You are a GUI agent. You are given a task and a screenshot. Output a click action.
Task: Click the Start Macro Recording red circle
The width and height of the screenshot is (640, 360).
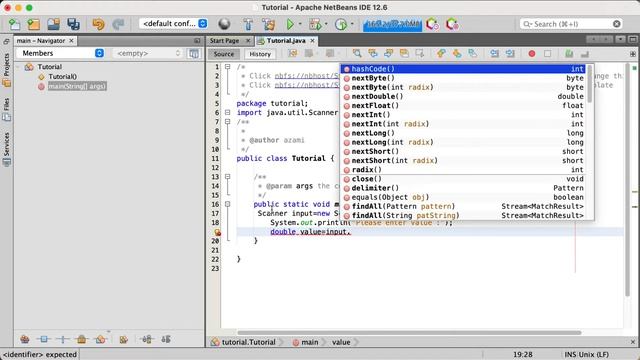[531, 53]
